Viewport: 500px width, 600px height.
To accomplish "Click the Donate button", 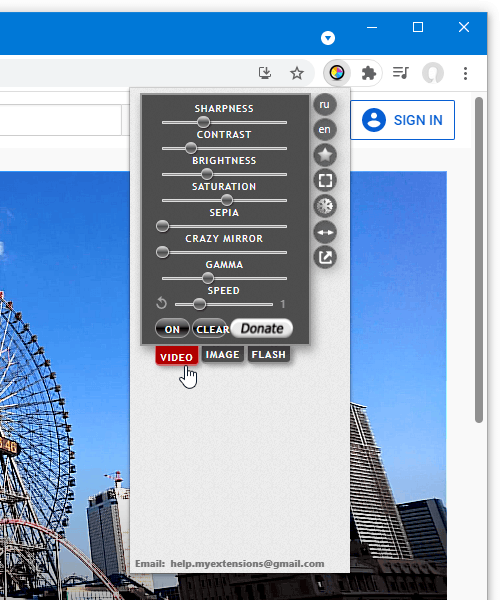I will click(x=262, y=328).
